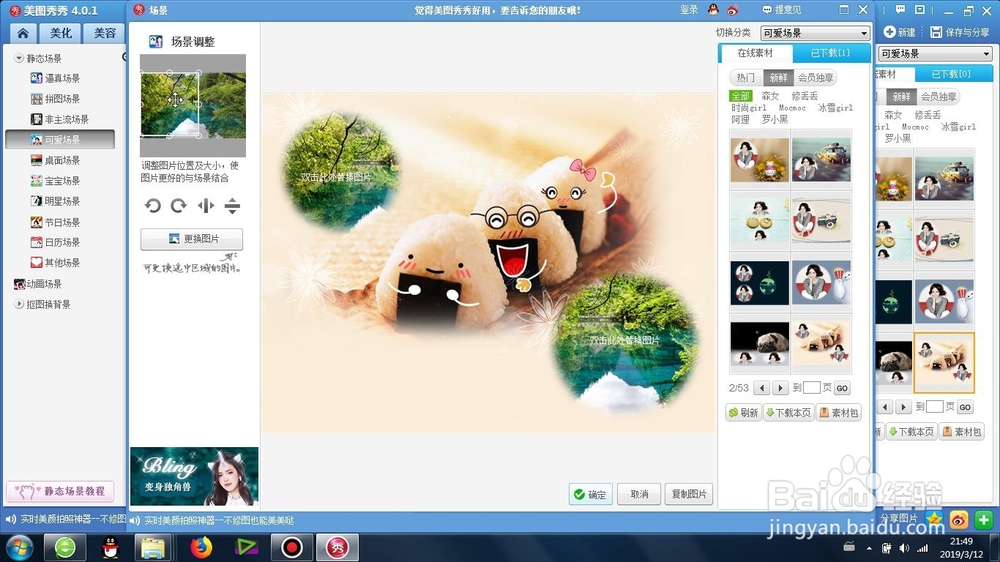1000x562 pixels.
Task: Click the page number input field
Action: pos(811,388)
